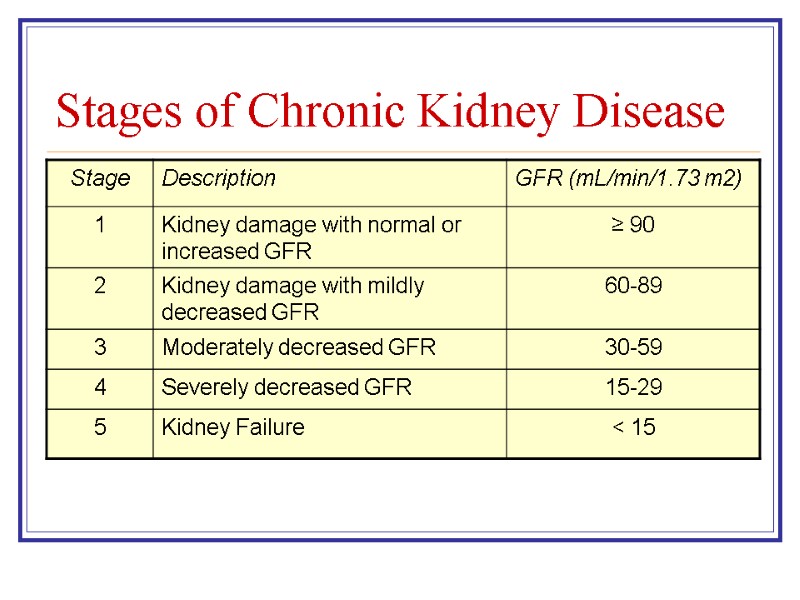Click the 15-29 GFR range cell
800x600 pixels.
pos(632,388)
